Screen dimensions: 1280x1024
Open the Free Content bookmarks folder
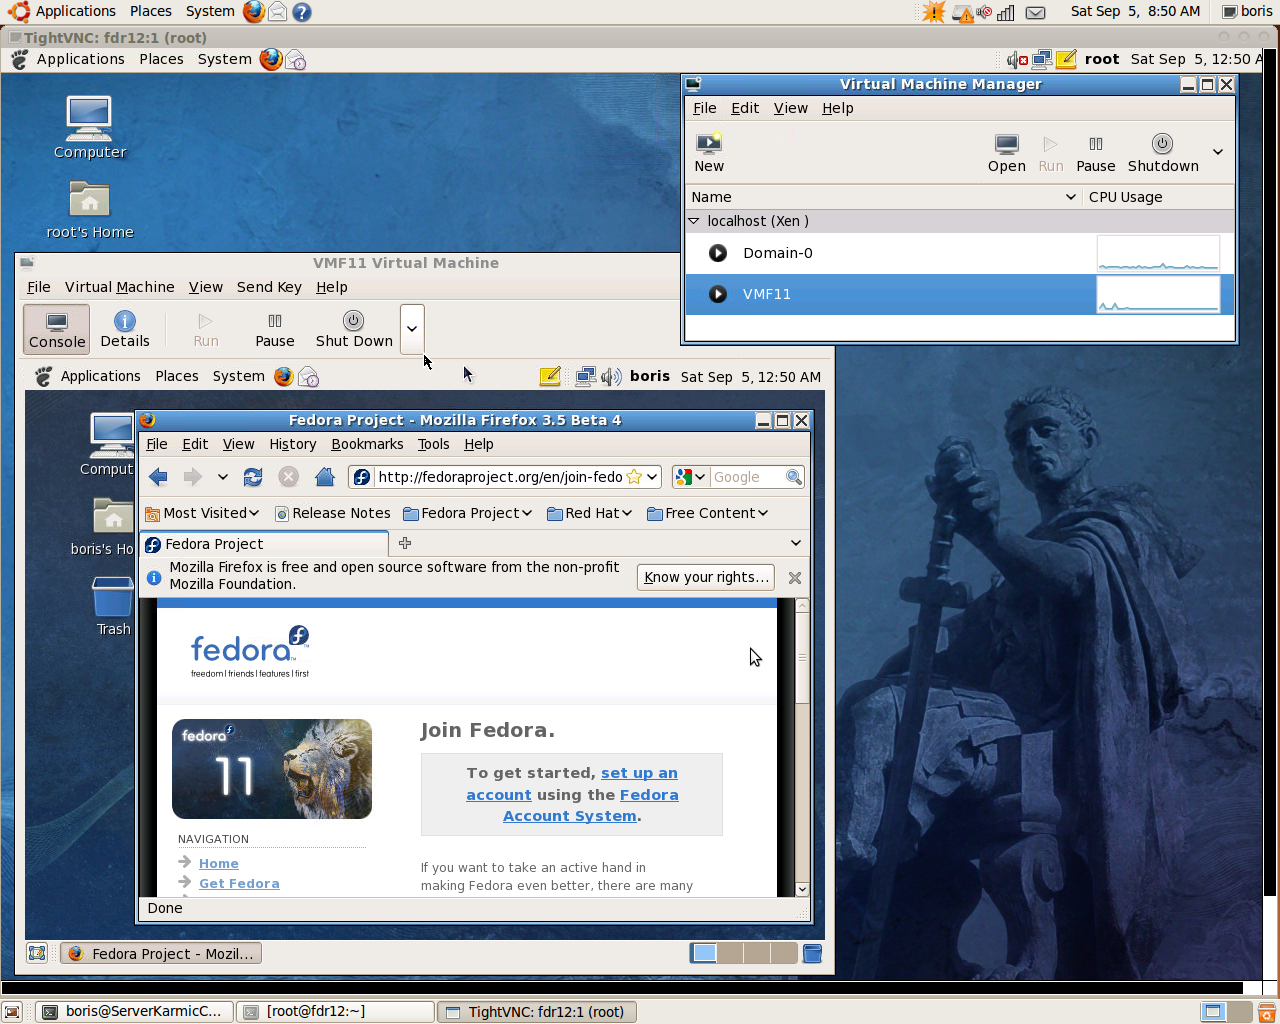[708, 513]
